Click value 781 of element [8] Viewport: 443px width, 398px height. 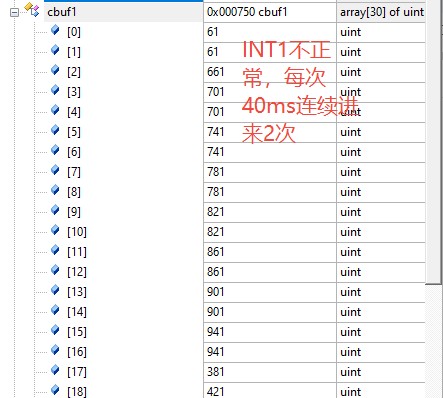215,192
